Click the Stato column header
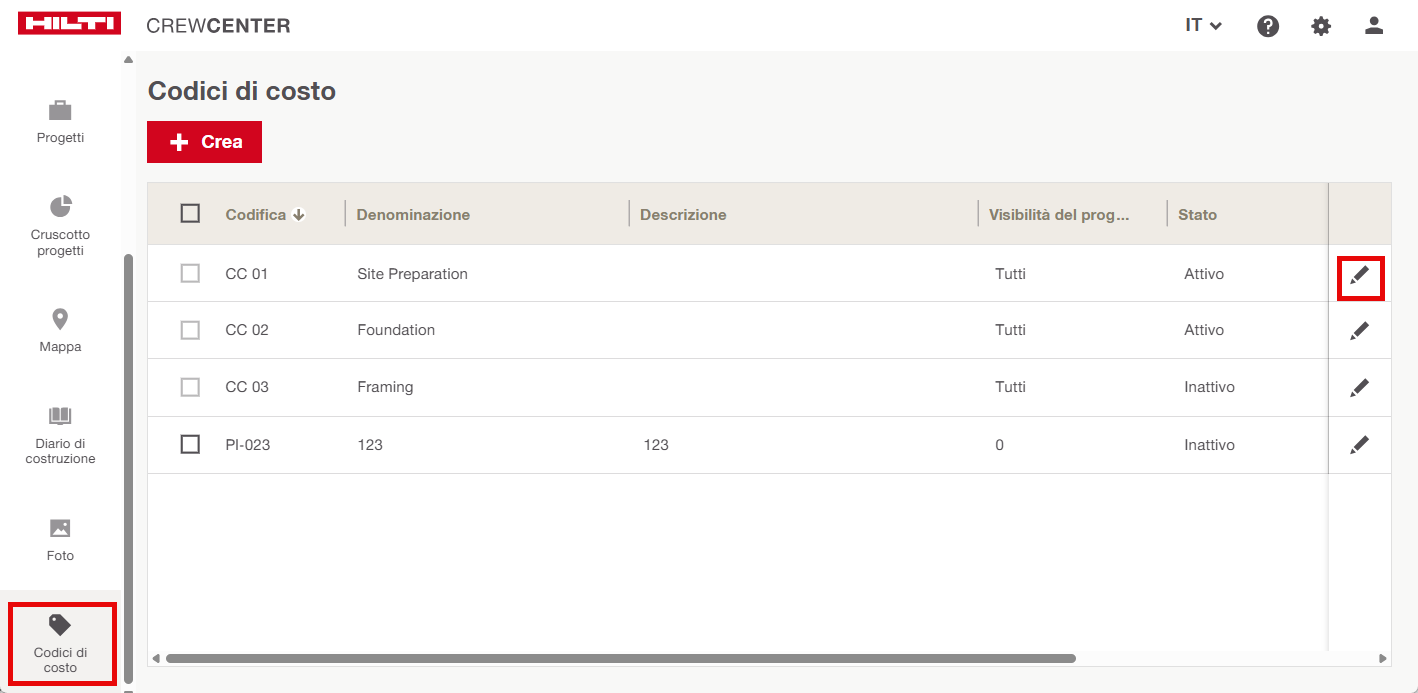The width and height of the screenshot is (1418, 693). 1197,215
